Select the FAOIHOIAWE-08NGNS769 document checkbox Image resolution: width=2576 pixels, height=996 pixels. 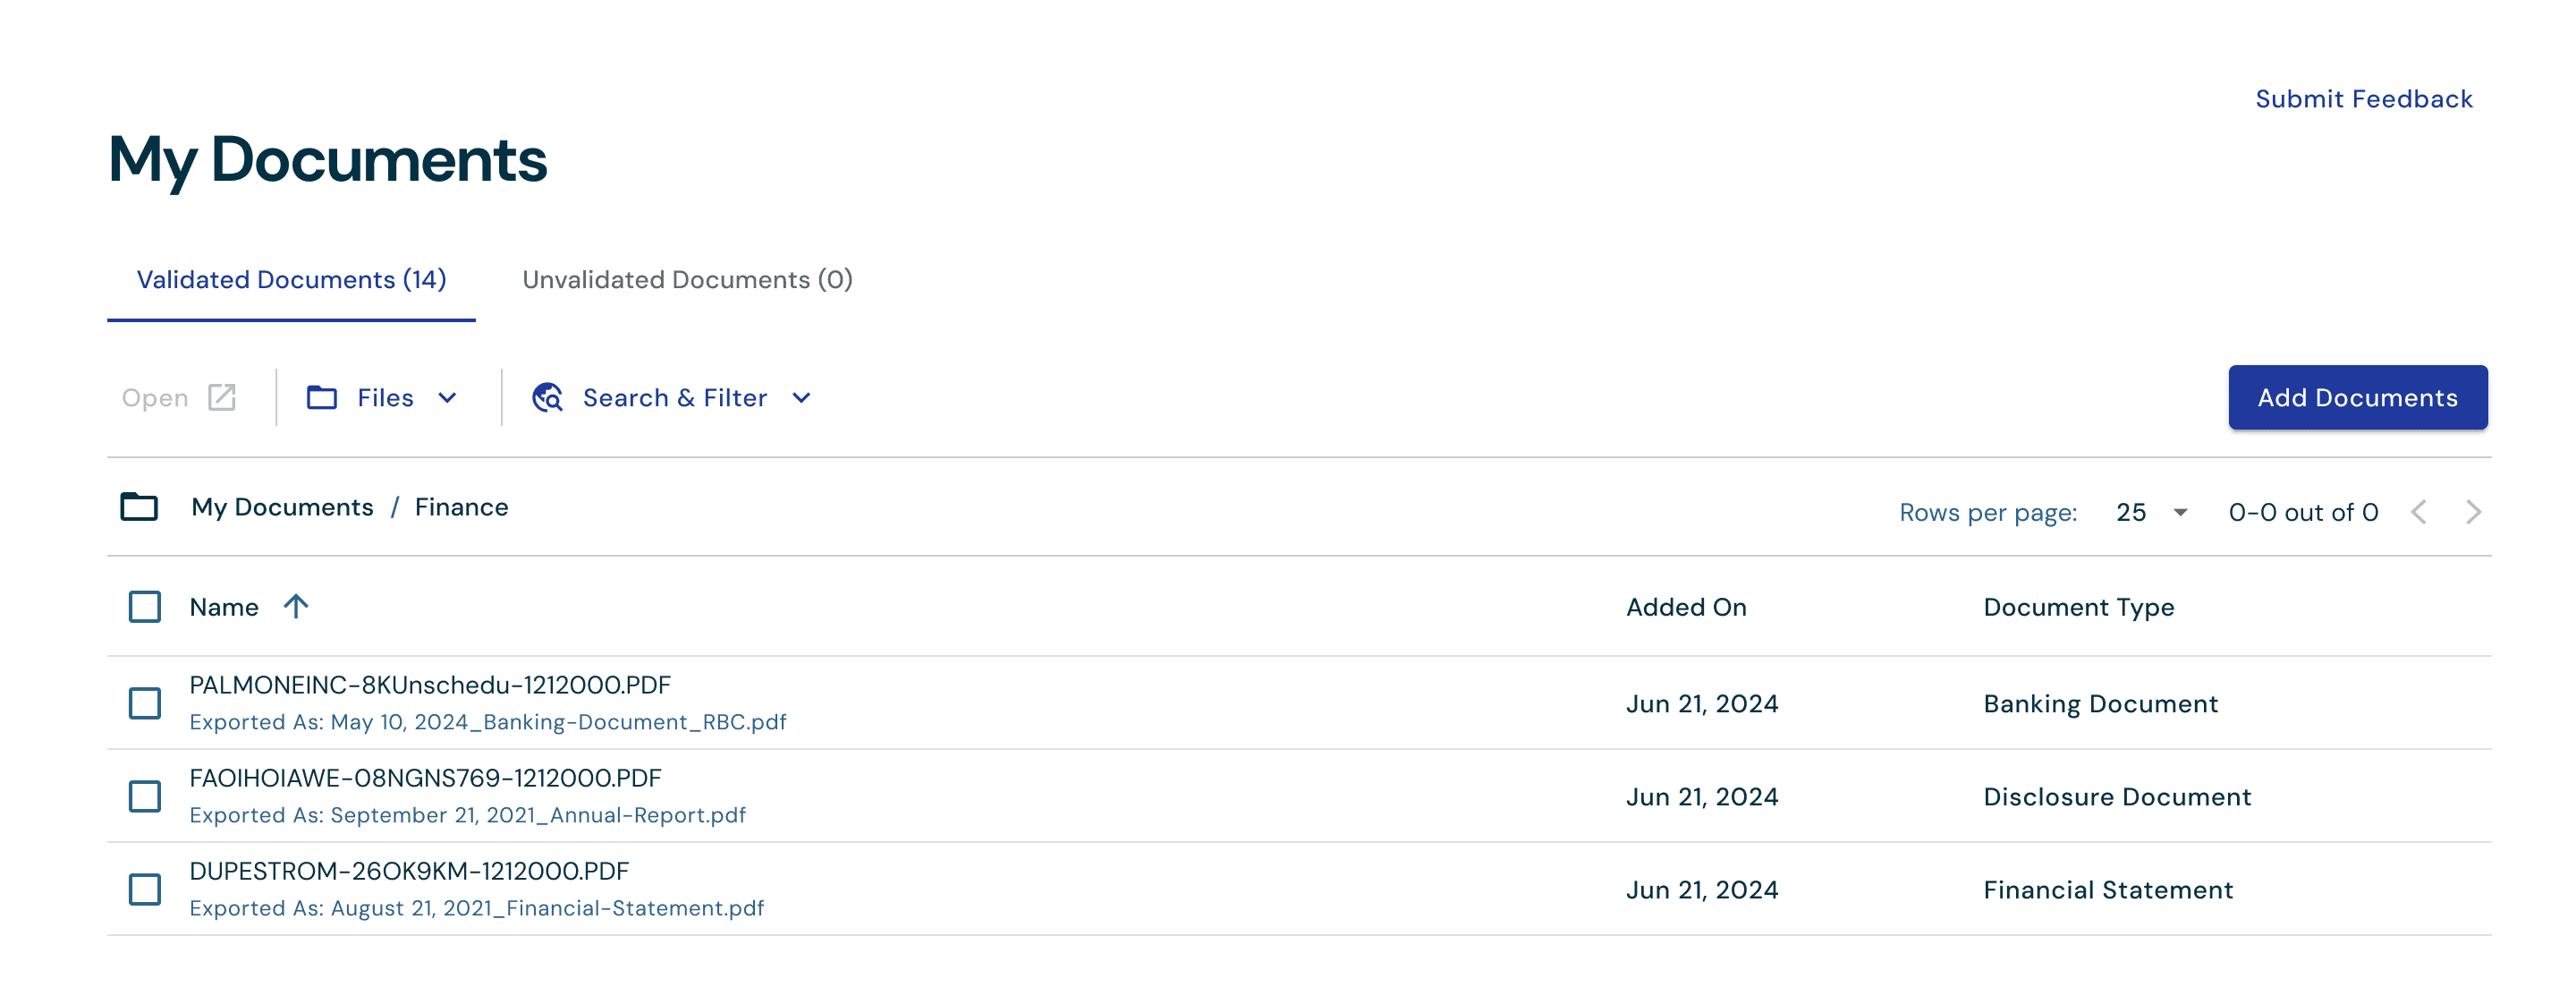click(x=145, y=796)
